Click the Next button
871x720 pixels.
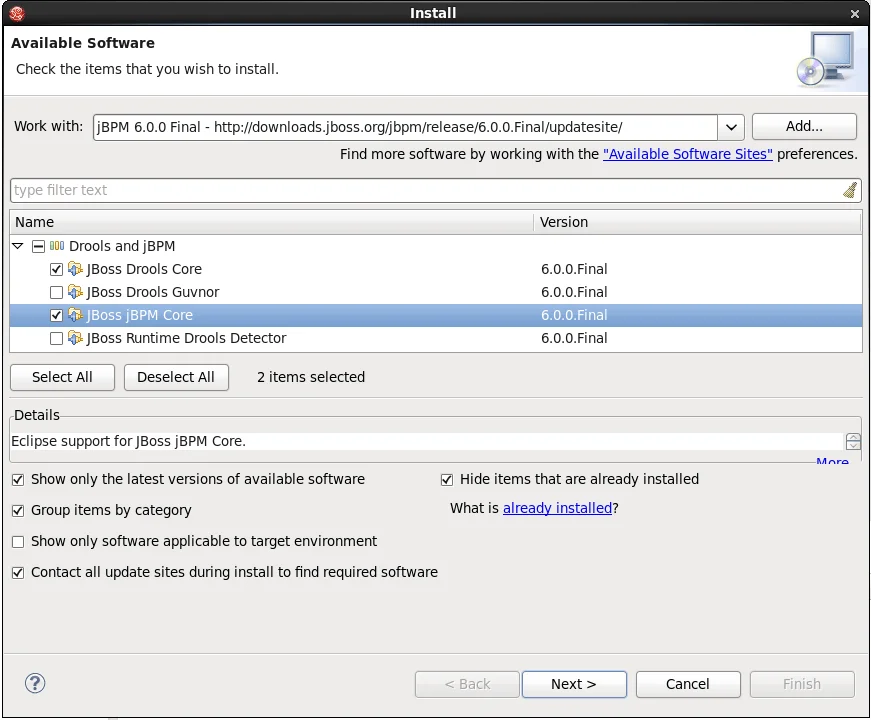tap(574, 684)
